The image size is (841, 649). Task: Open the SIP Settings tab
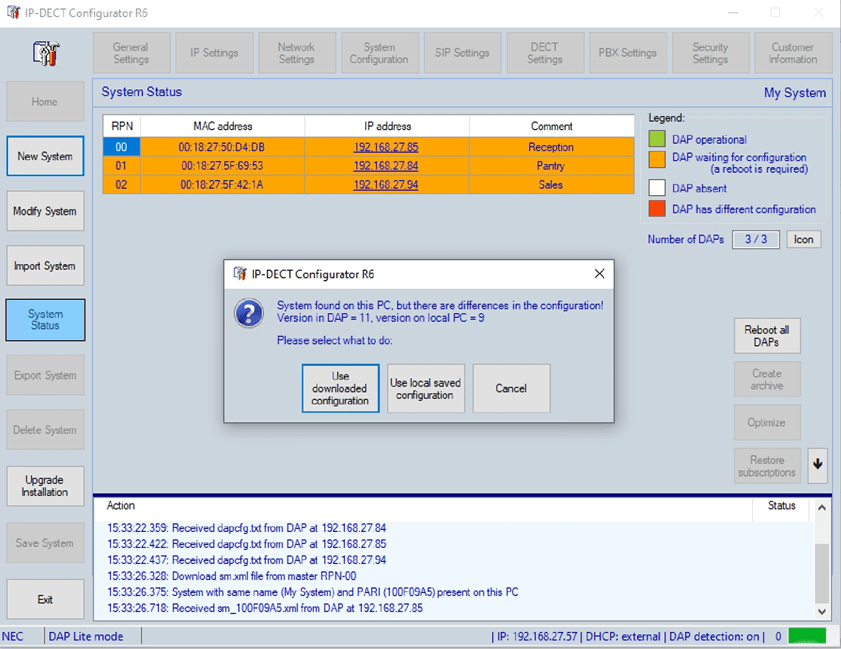[462, 53]
